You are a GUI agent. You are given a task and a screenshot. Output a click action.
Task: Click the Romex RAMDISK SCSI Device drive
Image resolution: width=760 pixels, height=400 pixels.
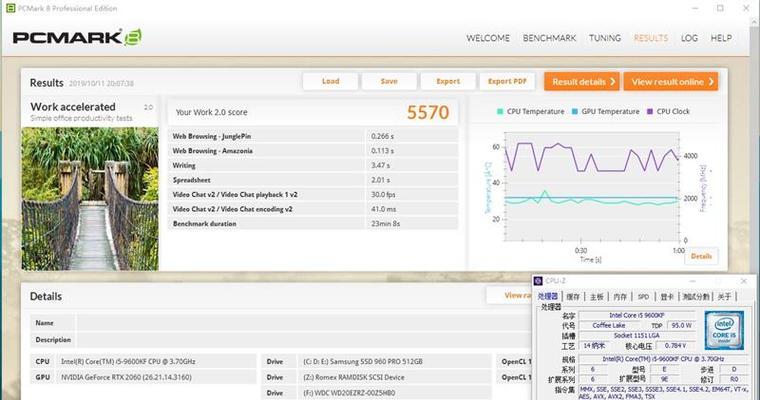click(x=353, y=377)
